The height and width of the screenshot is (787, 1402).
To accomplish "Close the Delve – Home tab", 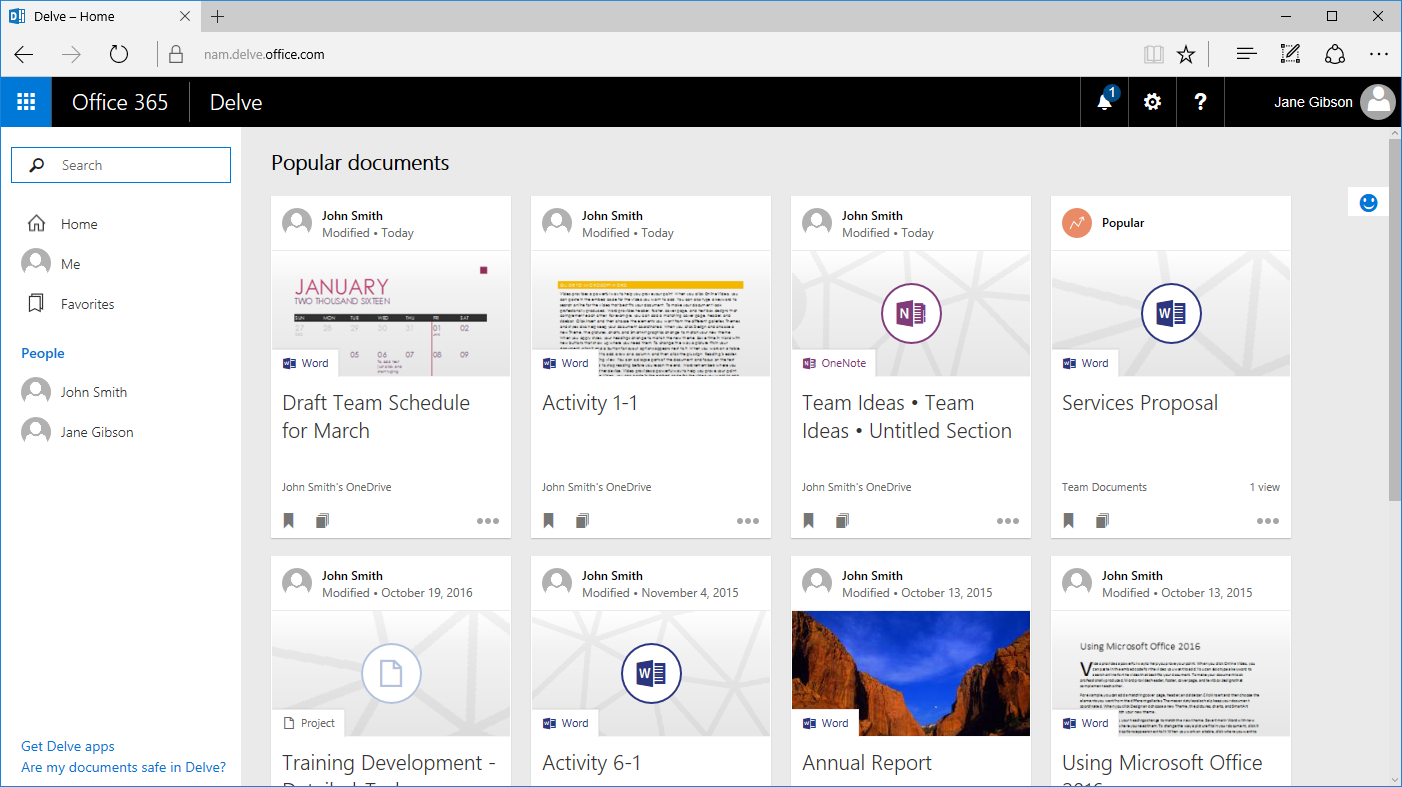I will [x=185, y=16].
